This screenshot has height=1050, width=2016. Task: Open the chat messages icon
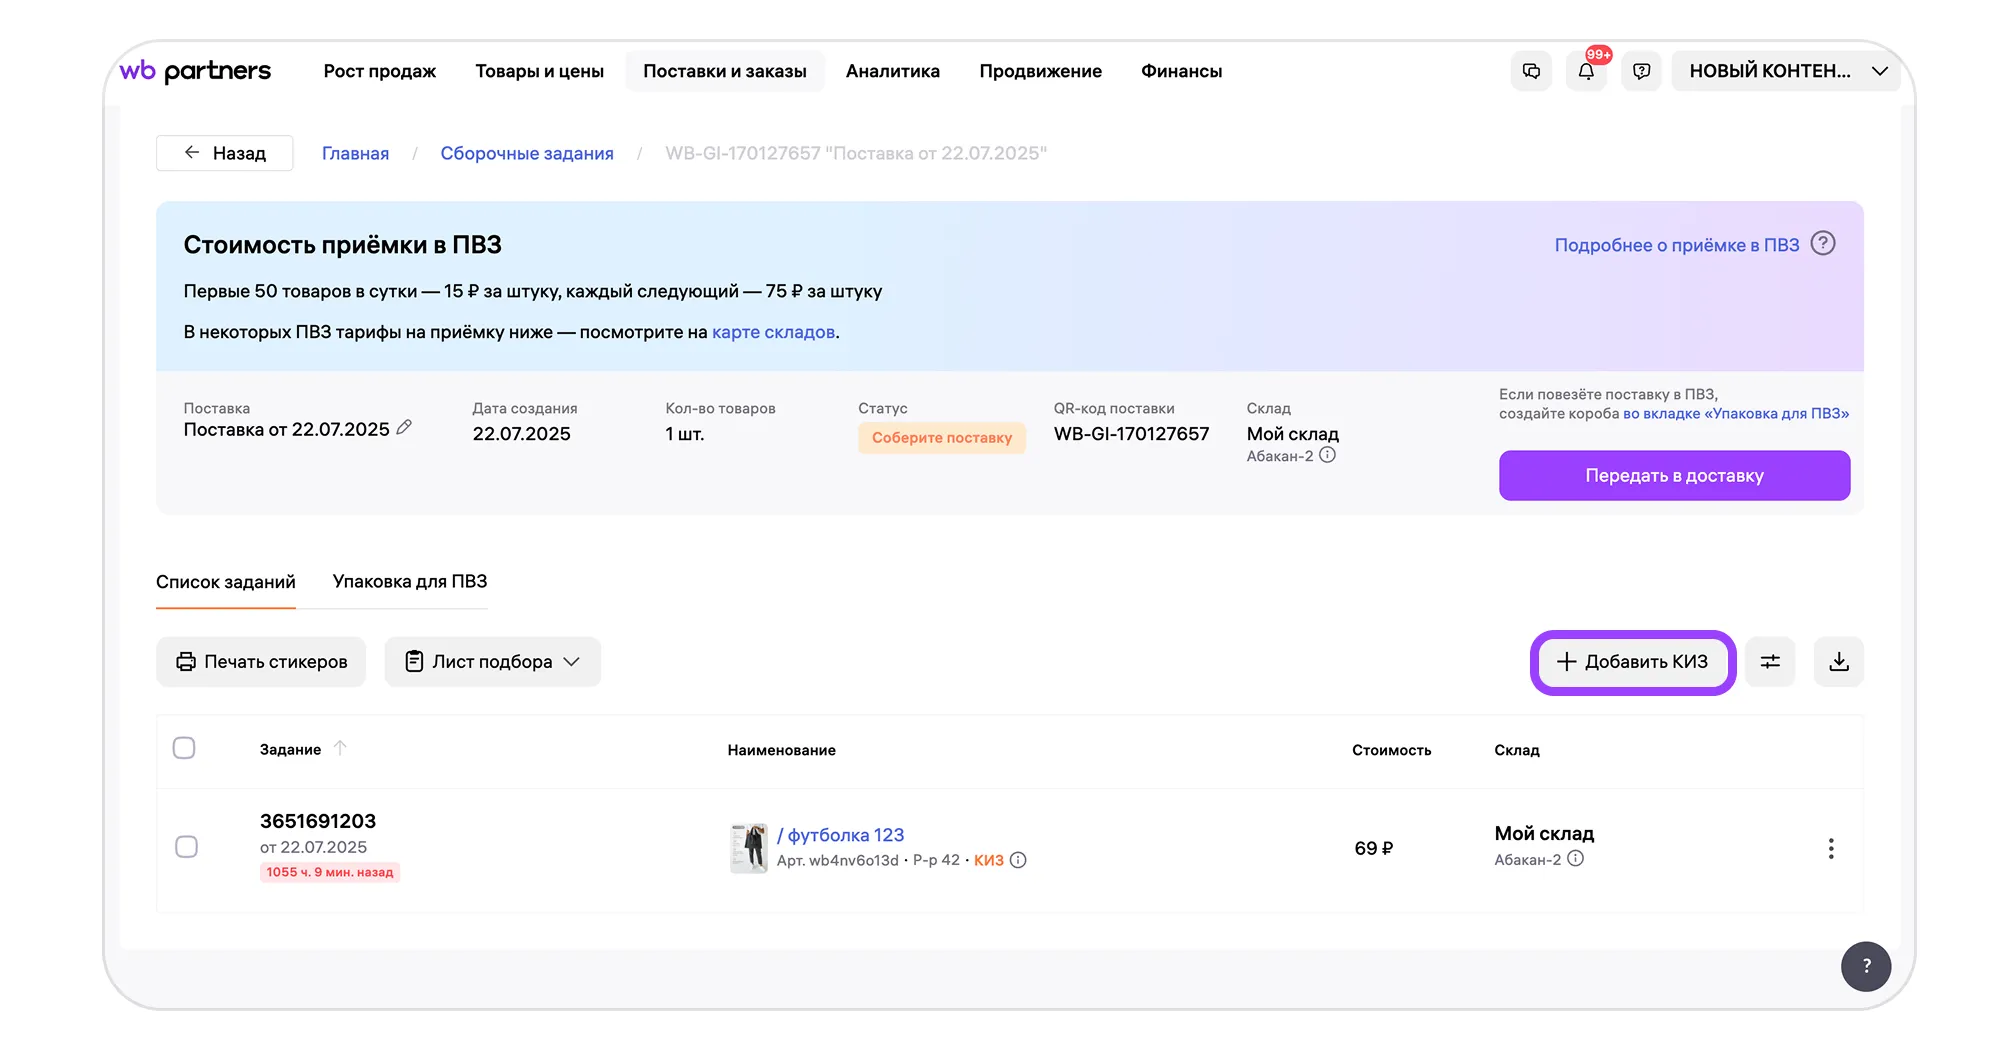click(x=1531, y=71)
